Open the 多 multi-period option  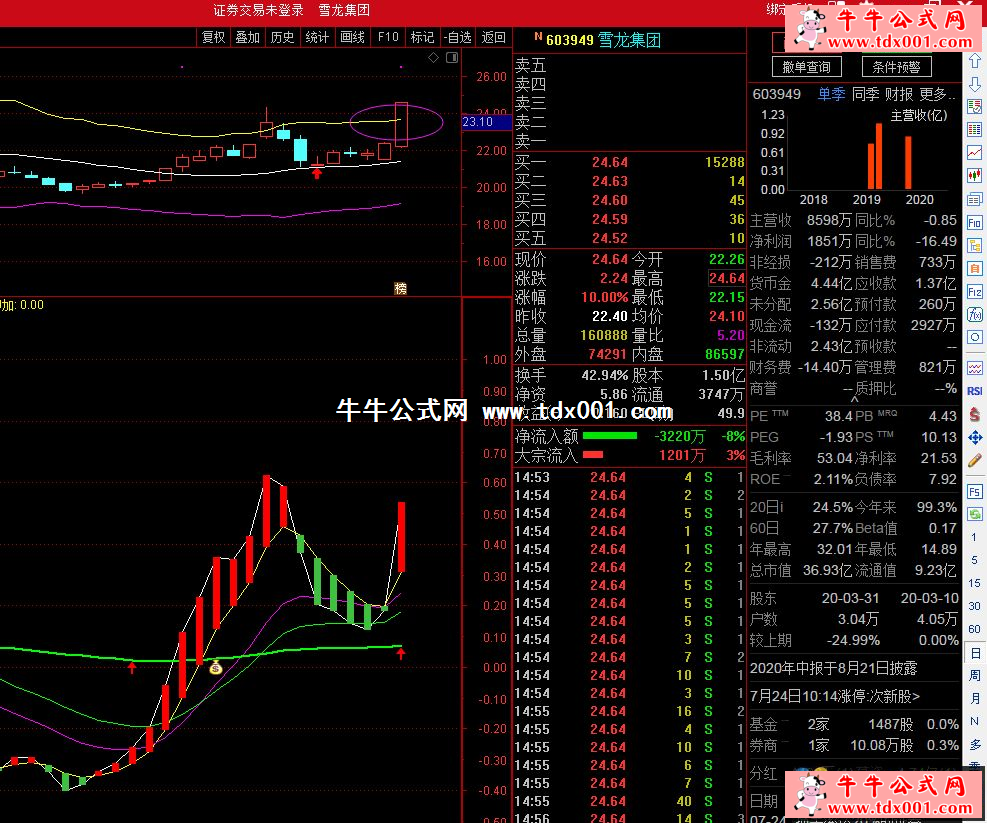pos(974,744)
